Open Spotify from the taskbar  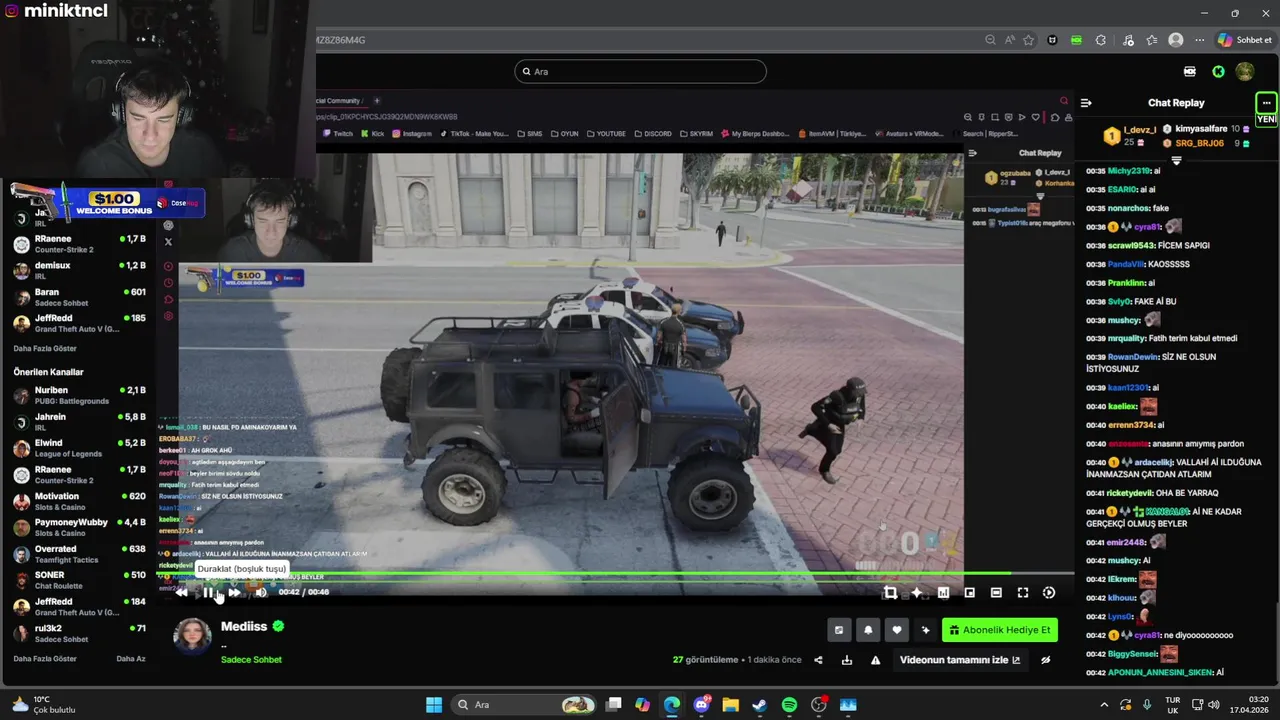click(789, 705)
